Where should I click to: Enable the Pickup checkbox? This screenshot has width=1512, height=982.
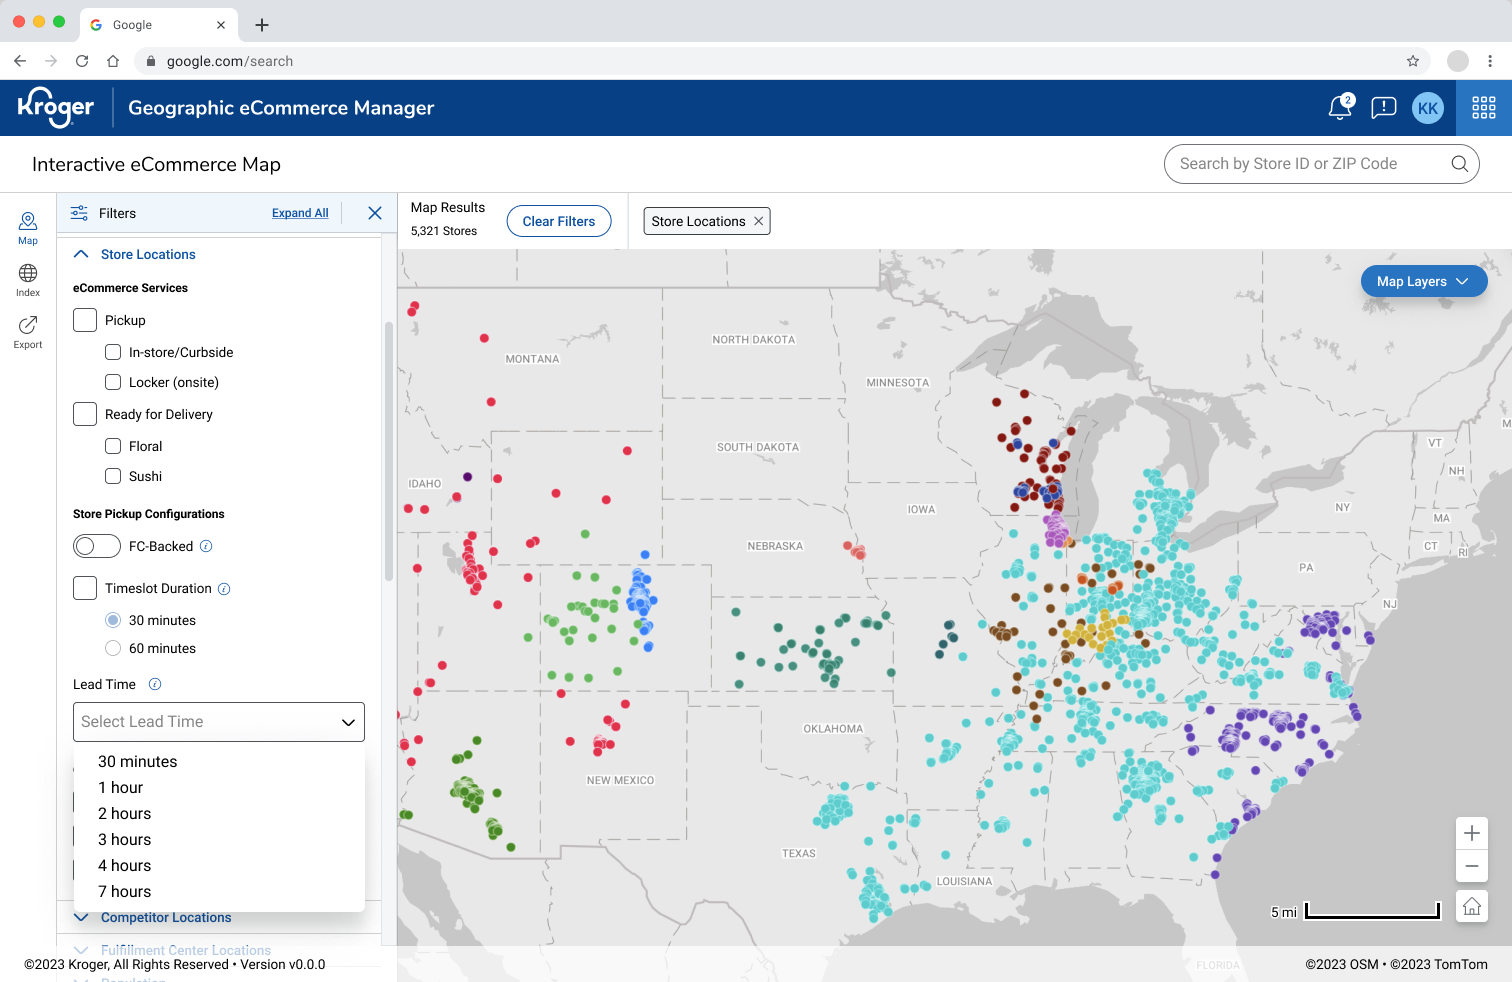pos(85,320)
